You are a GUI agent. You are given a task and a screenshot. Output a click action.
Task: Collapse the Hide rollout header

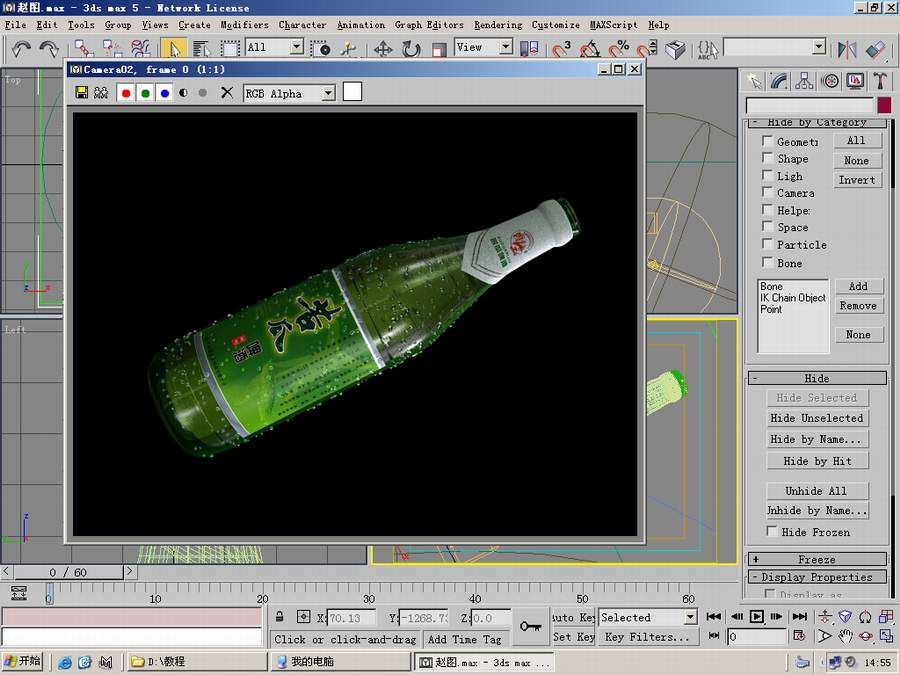tap(817, 378)
